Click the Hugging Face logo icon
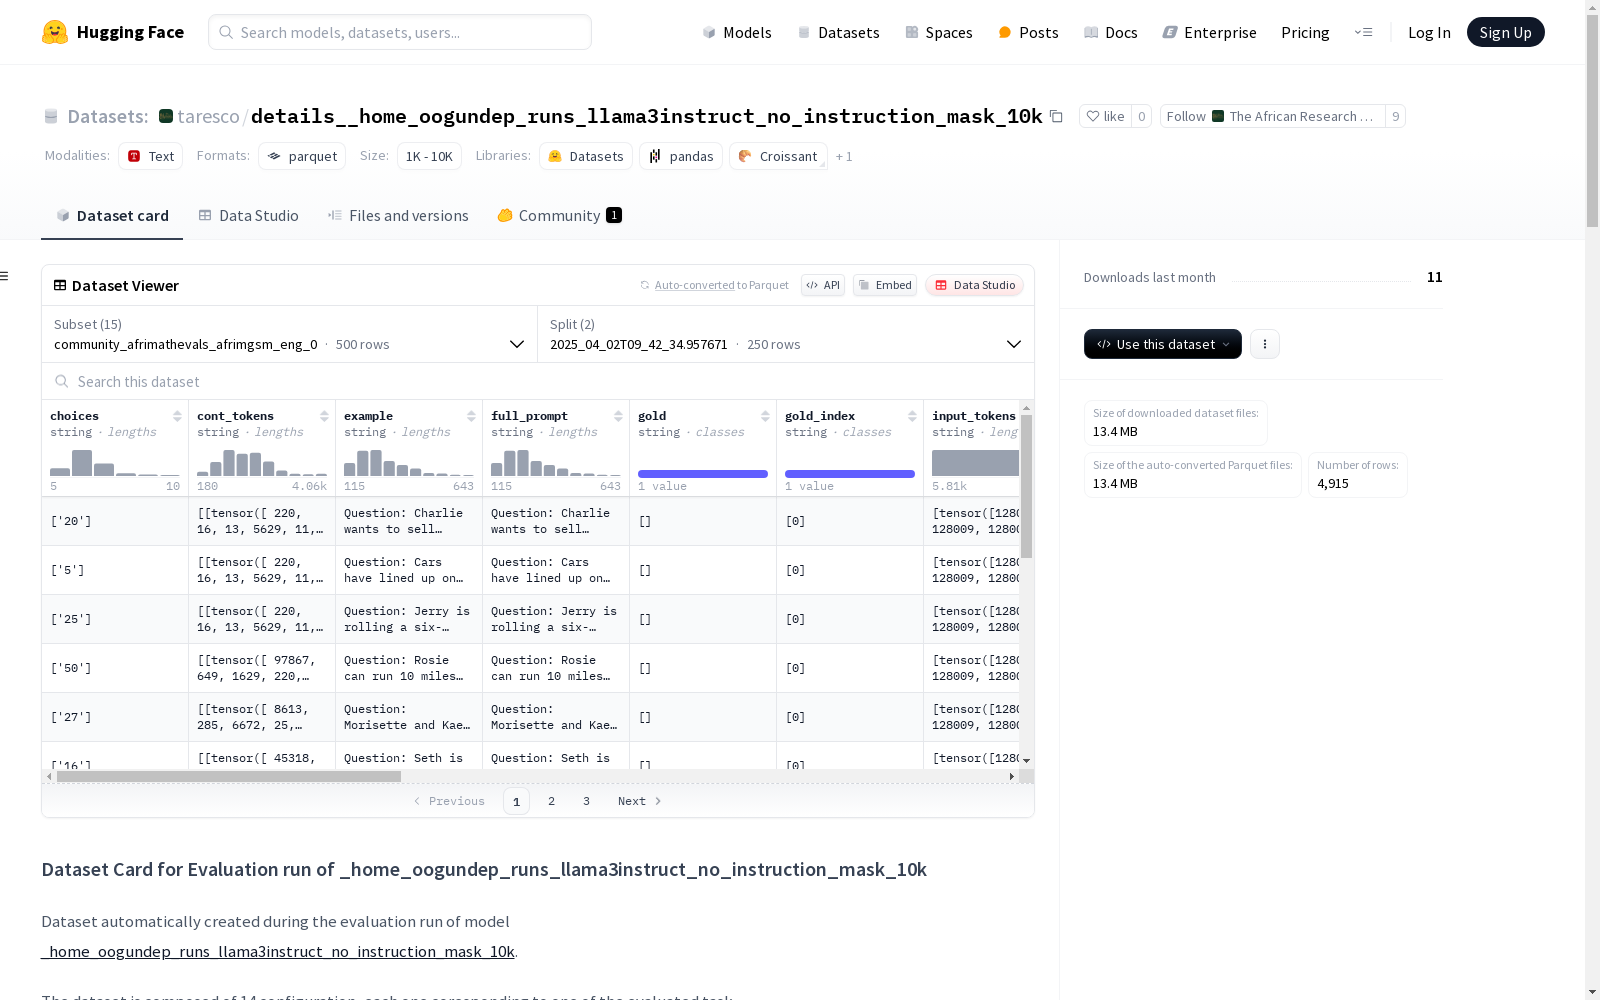1600x1000 pixels. (55, 32)
